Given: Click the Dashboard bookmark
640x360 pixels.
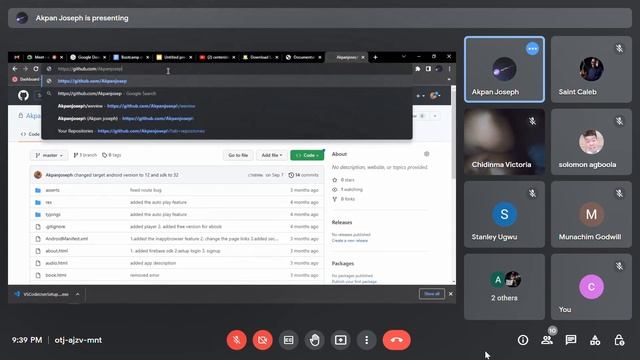Looking at the screenshot, I should pyautogui.click(x=26, y=79).
